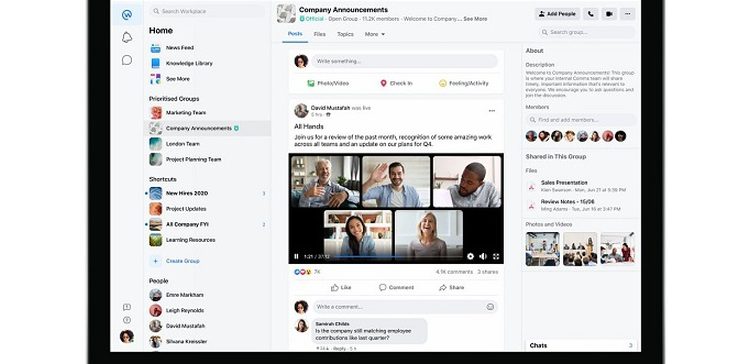Open the Chats panel at bottom right
The width and height of the screenshot is (750, 364).
(x=581, y=345)
